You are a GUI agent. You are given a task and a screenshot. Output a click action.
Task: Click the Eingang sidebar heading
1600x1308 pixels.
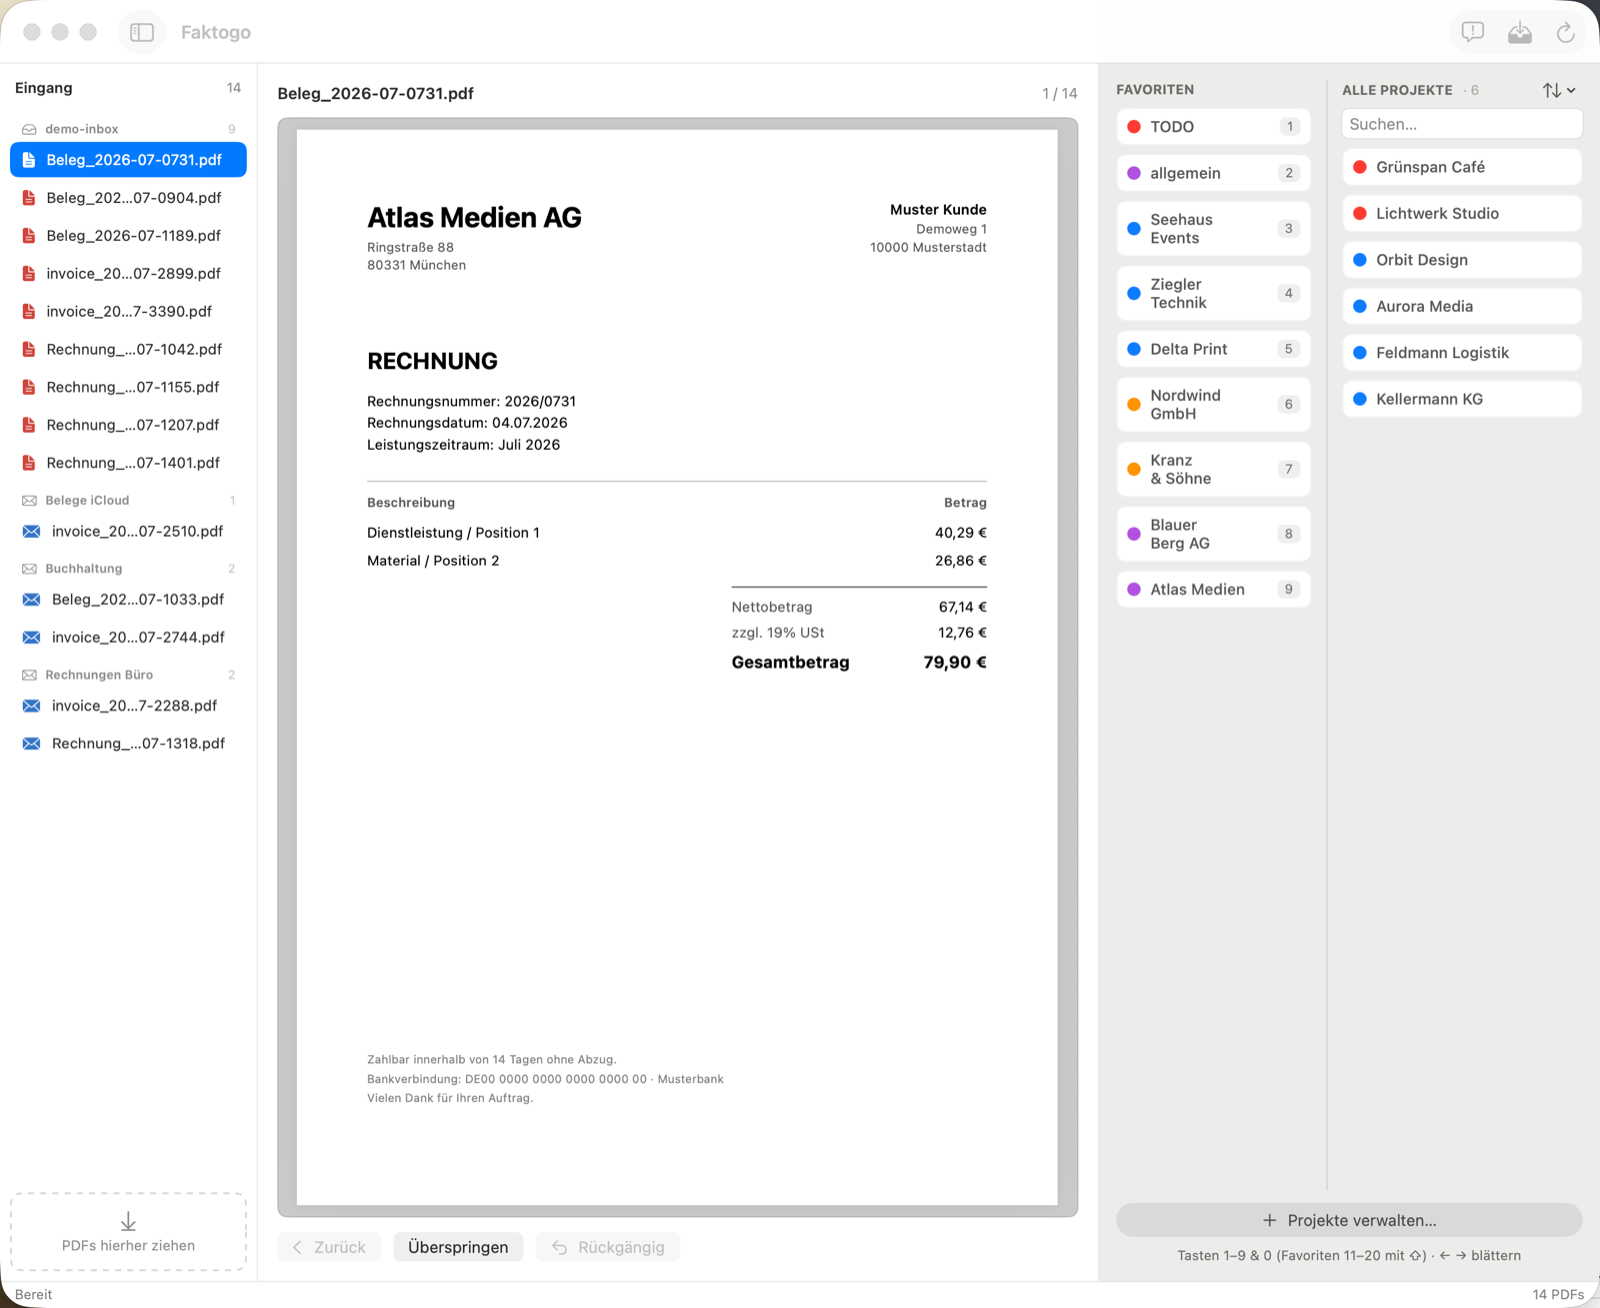point(44,88)
